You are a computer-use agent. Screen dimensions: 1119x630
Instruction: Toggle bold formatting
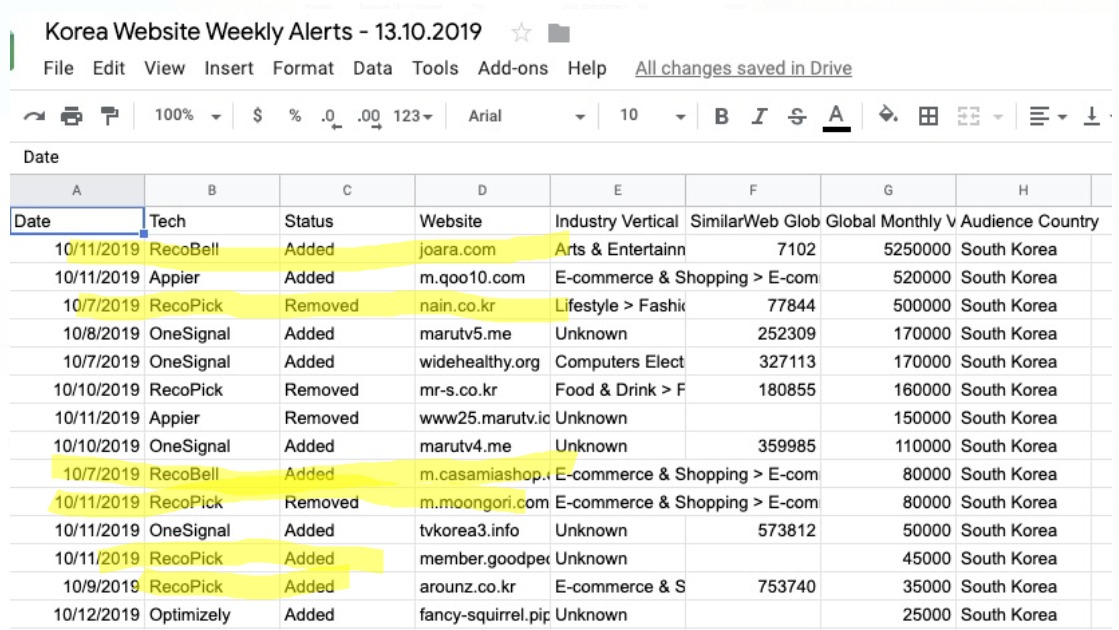[721, 116]
